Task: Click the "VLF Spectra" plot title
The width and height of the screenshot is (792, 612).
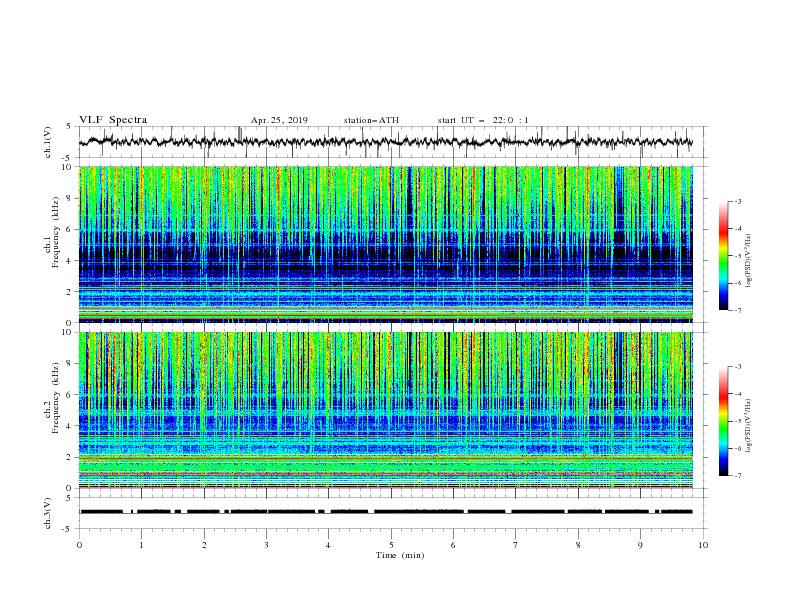Action: [x=113, y=120]
